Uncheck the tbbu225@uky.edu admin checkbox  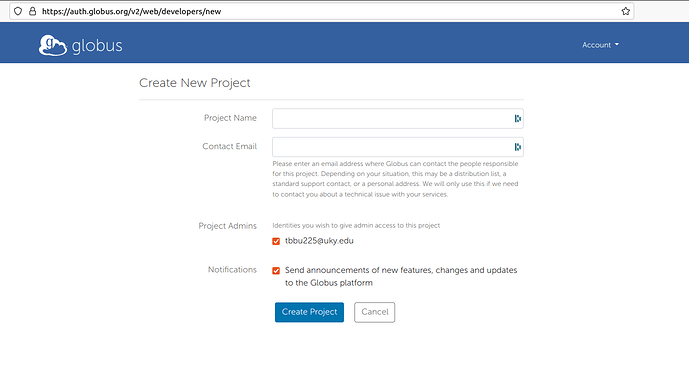tap(276, 241)
